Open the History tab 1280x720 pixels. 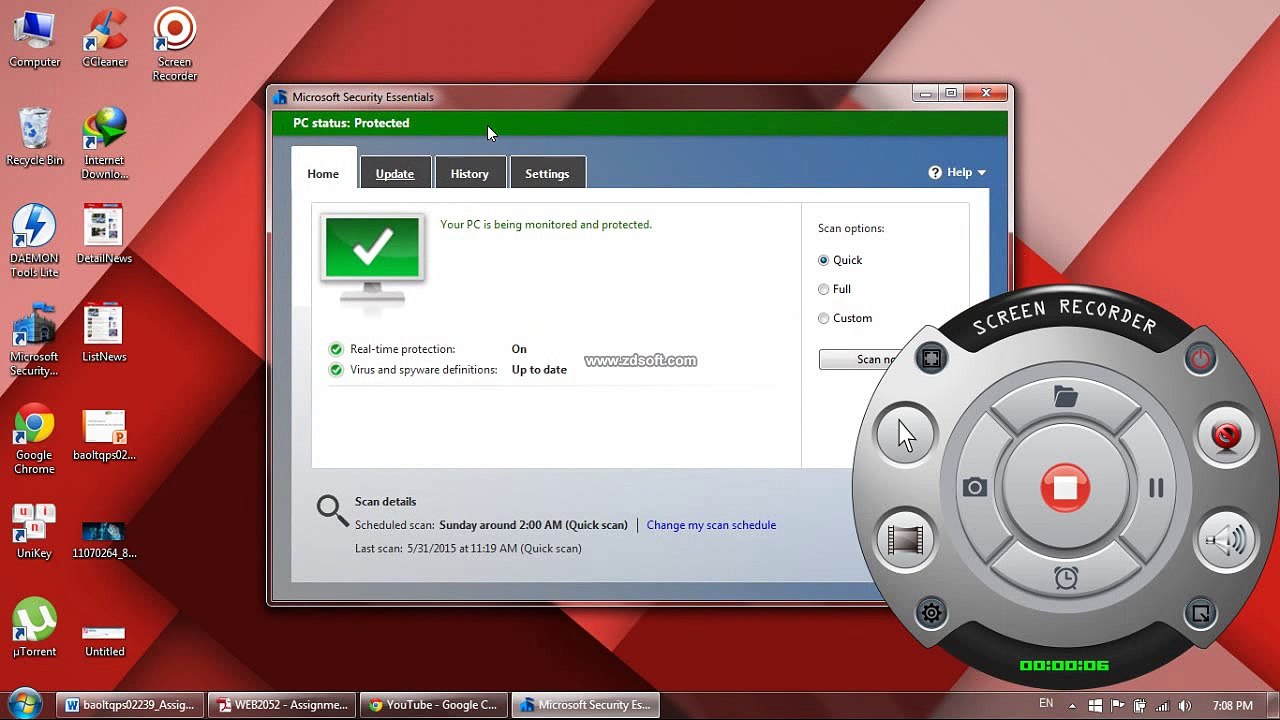[x=470, y=173]
